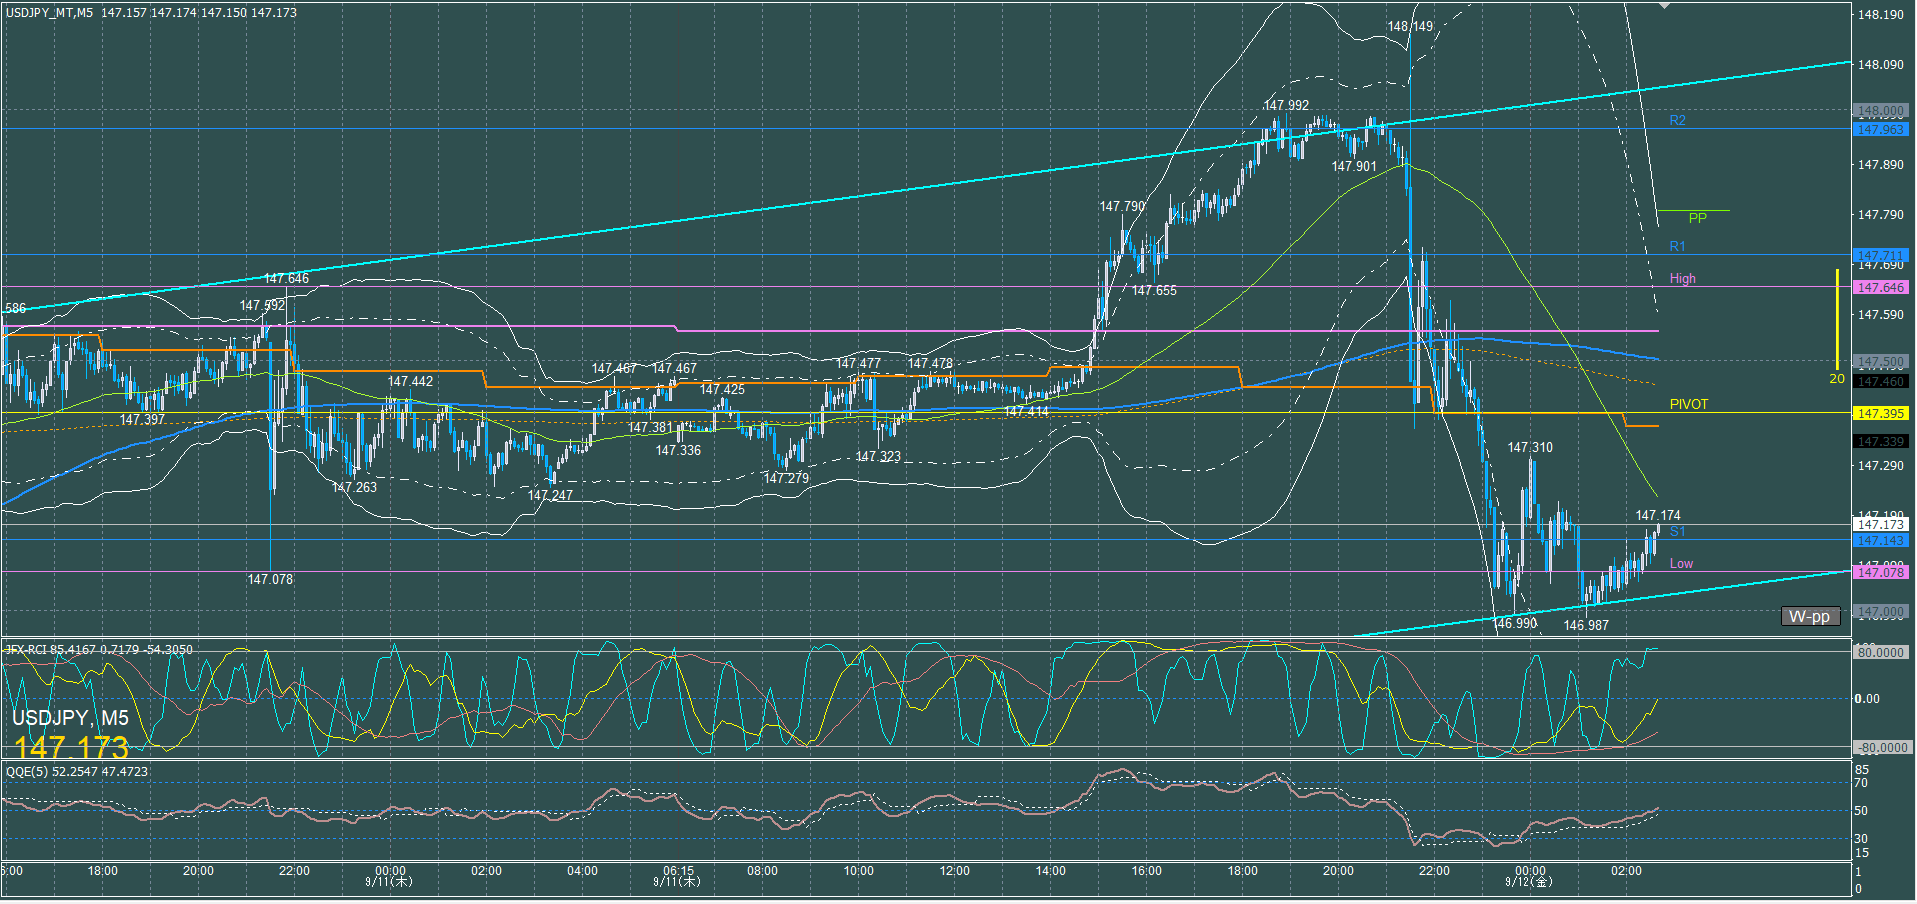Click the pink 147.646 high price tag
Image resolution: width=1917 pixels, height=904 pixels.
tap(1880, 288)
